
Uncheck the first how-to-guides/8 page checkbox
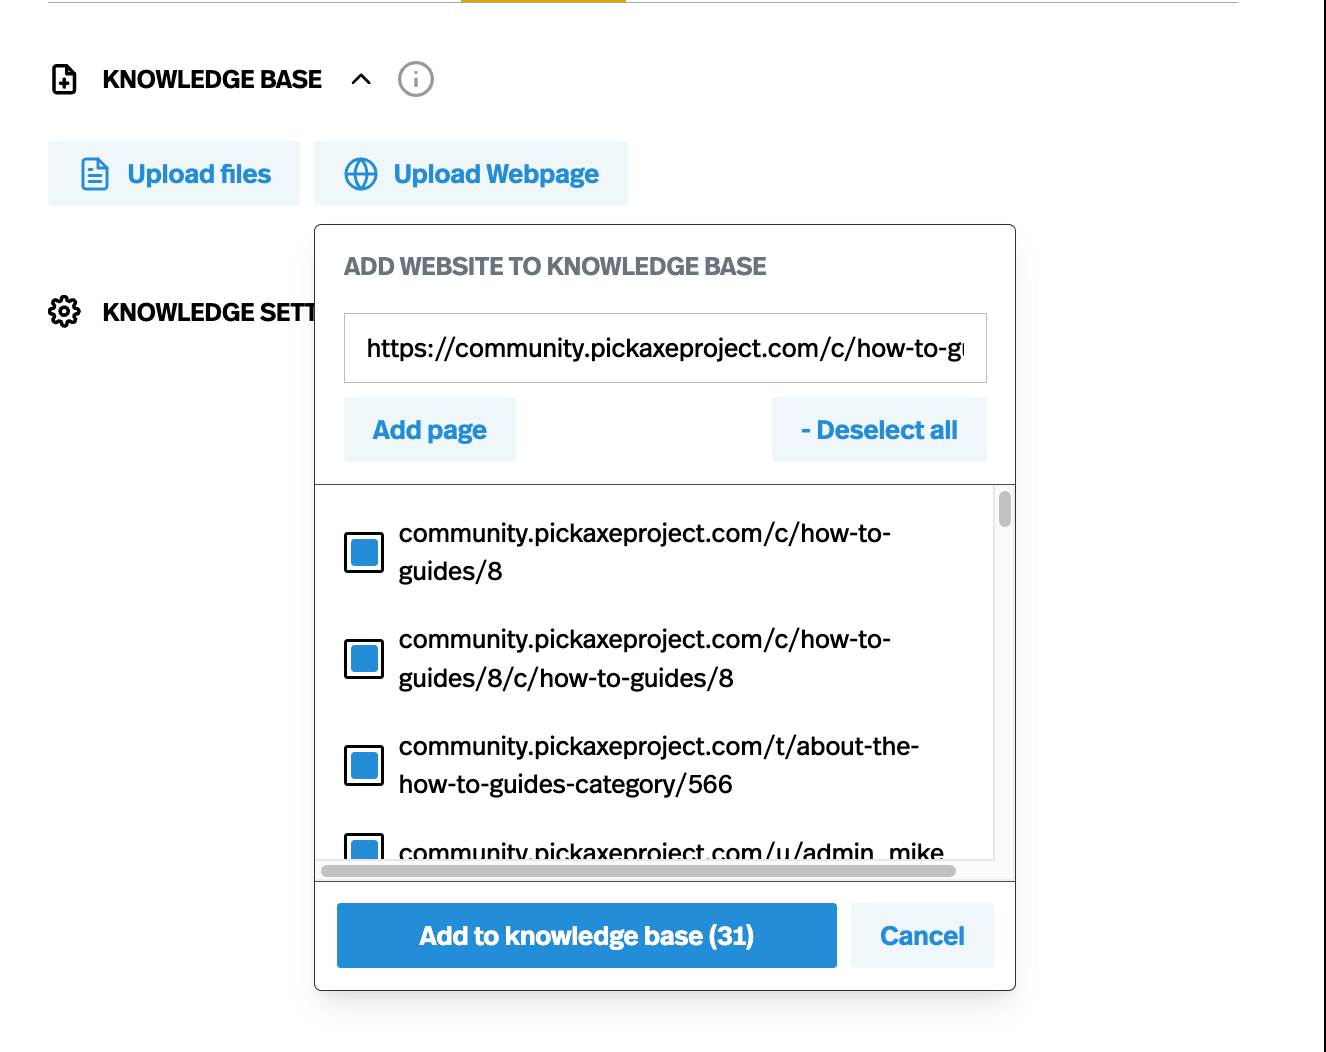[x=364, y=552]
